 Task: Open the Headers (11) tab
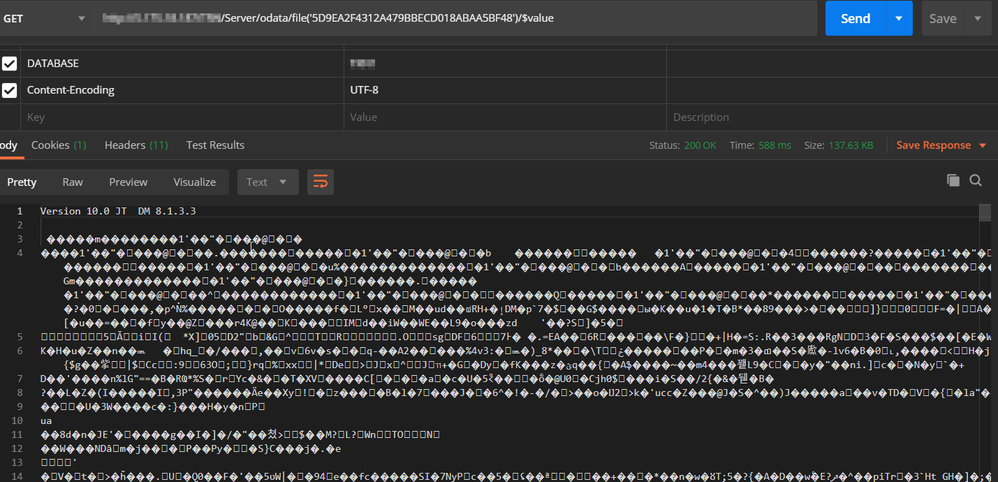click(x=136, y=145)
